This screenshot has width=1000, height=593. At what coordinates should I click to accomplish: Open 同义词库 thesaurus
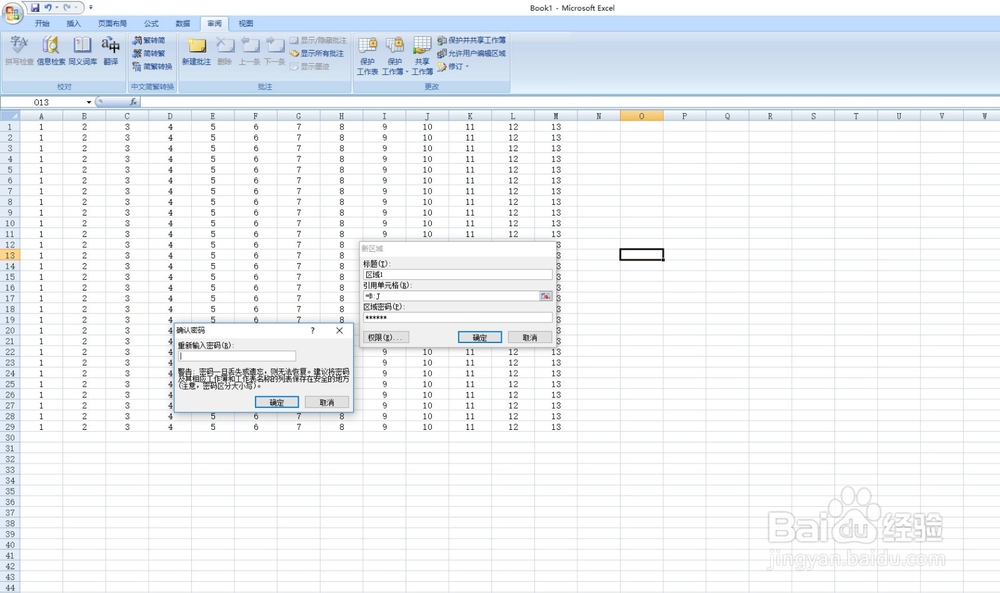coord(83,50)
